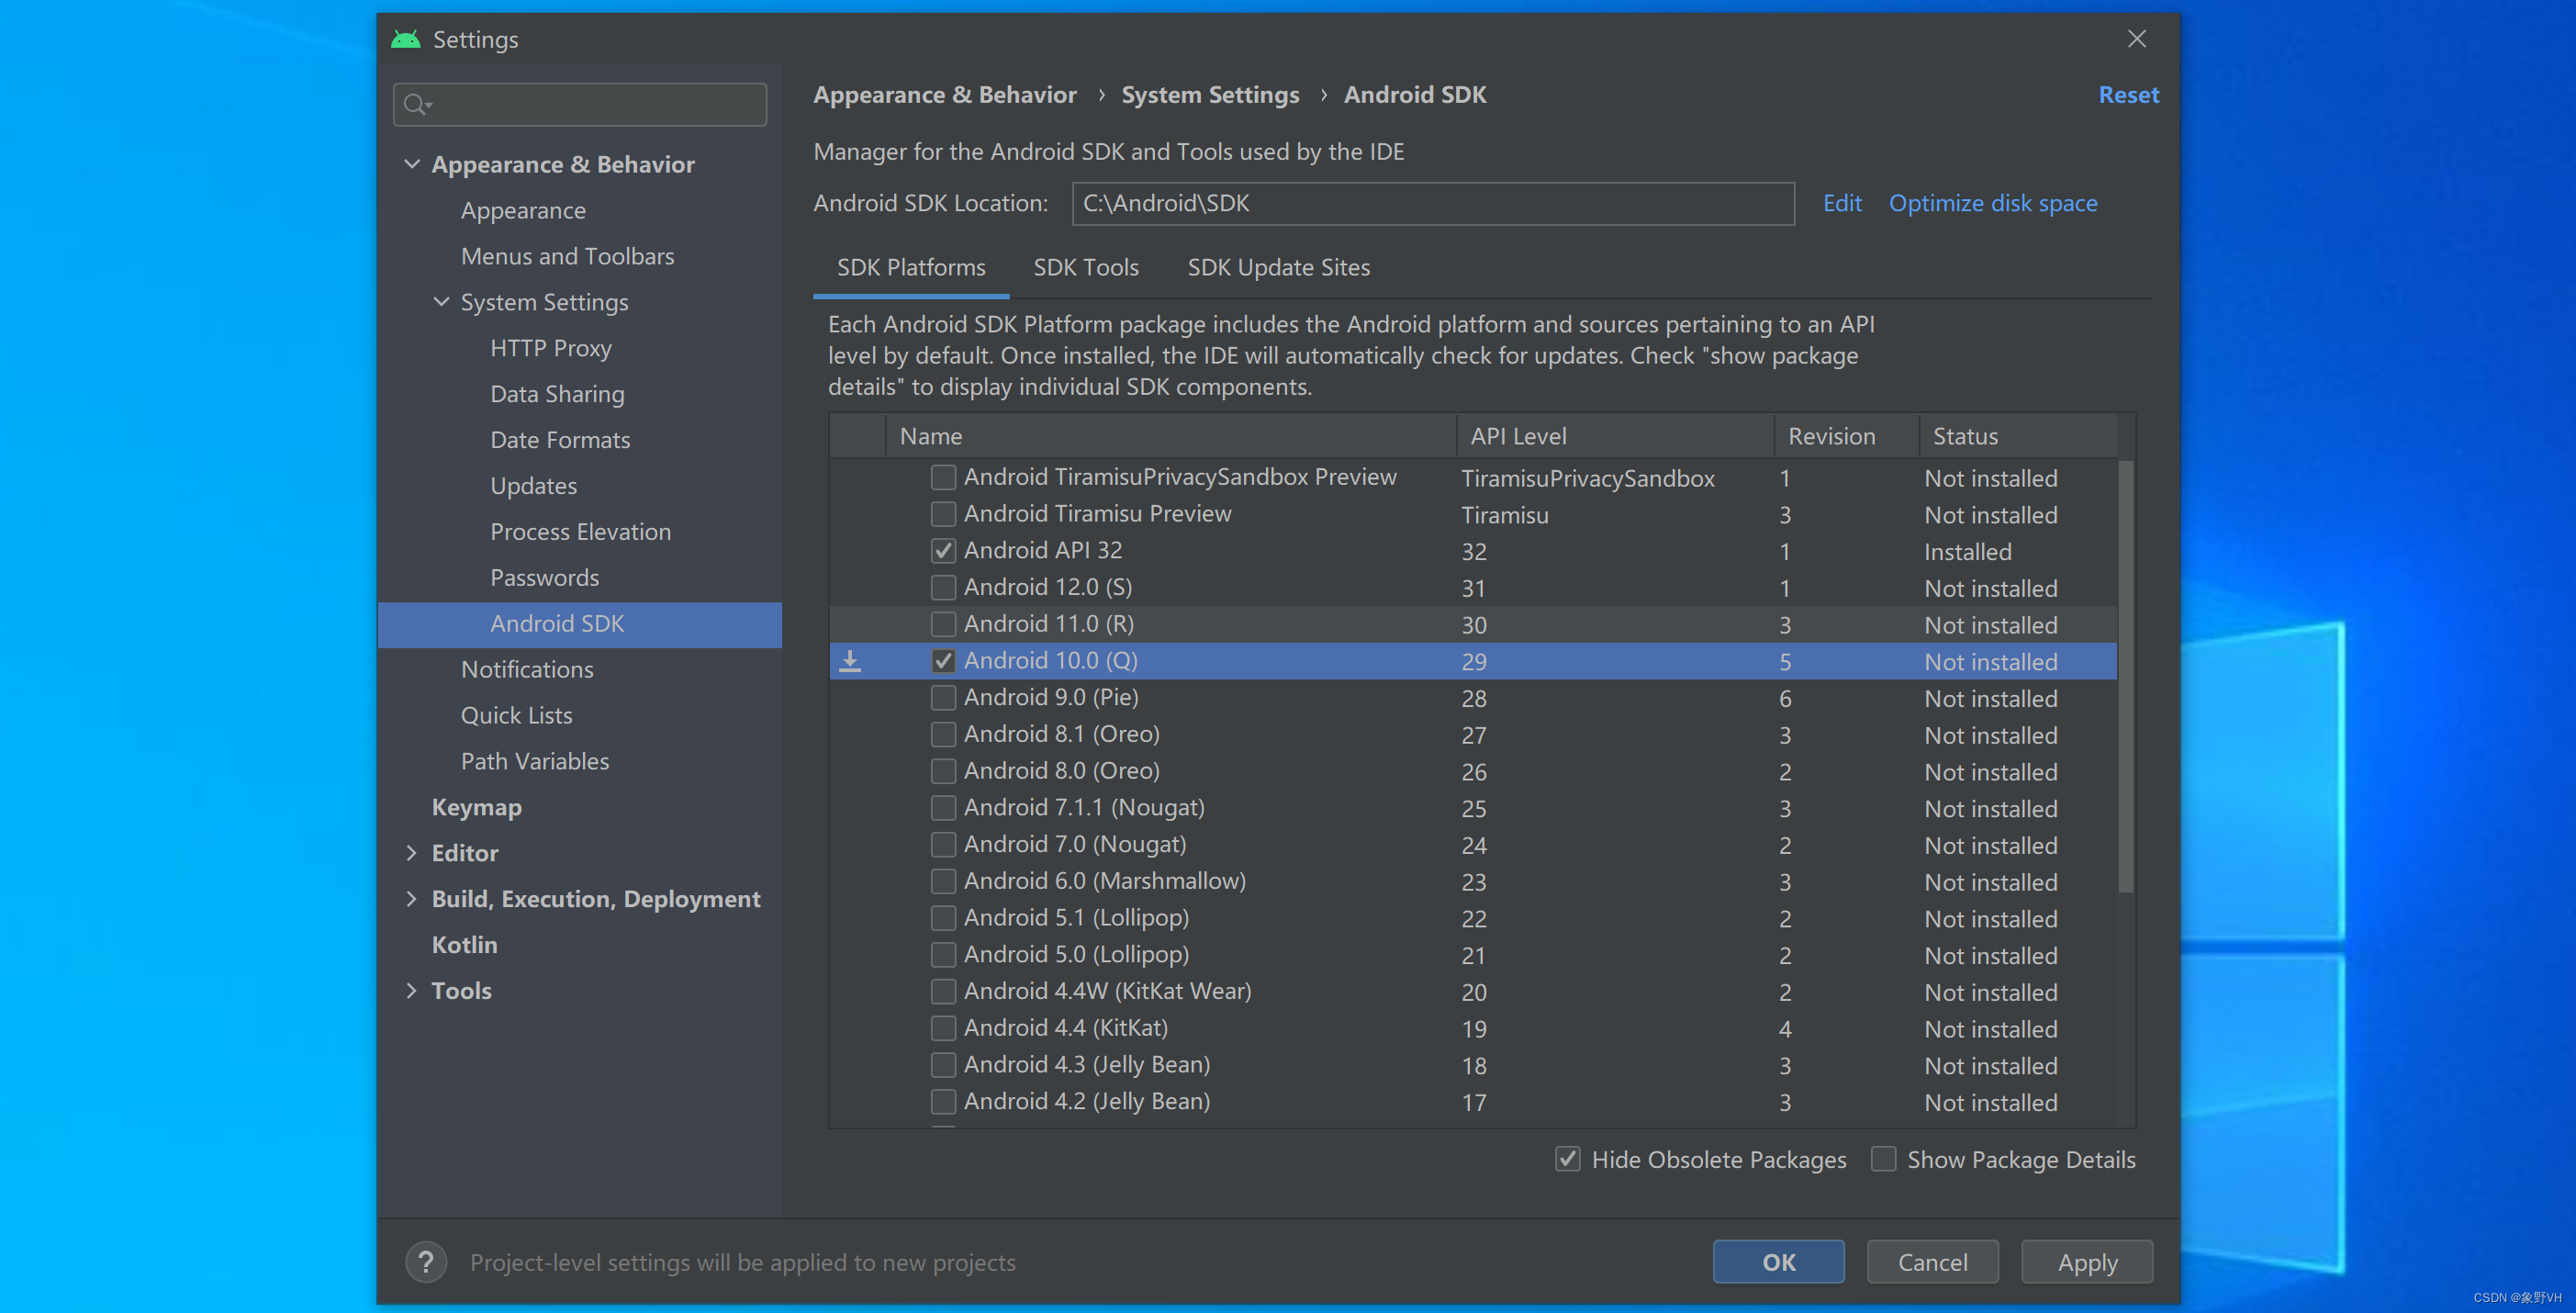Select the Android 4.2 (Jelly Bean) row
The height and width of the screenshot is (1313, 2576).
[x=1473, y=1102]
